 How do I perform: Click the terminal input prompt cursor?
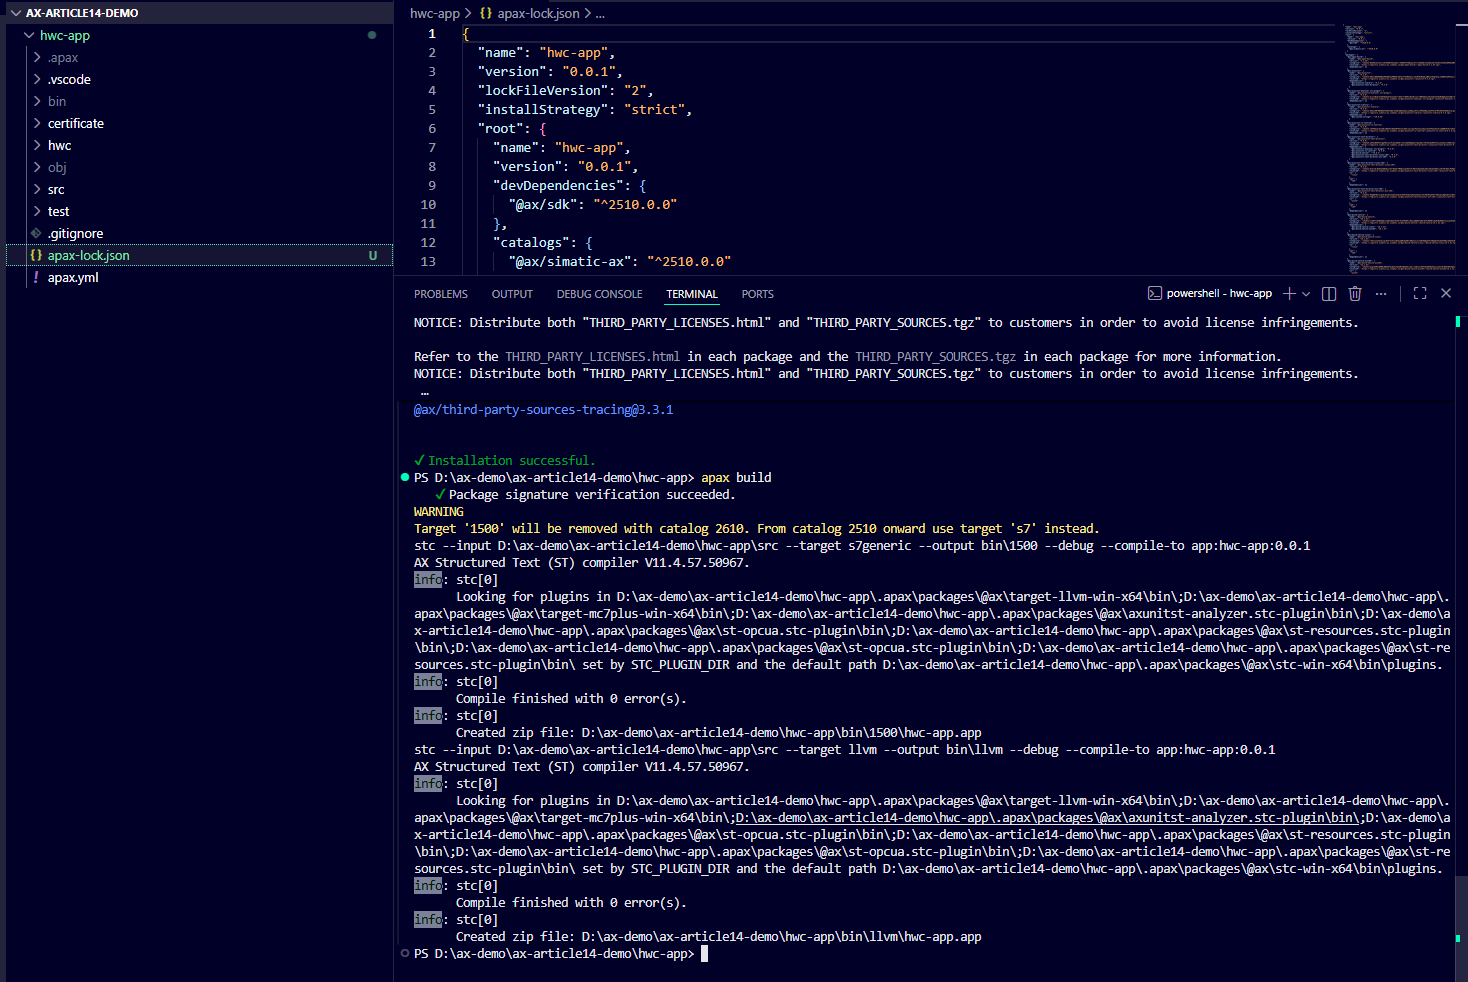[x=704, y=953]
